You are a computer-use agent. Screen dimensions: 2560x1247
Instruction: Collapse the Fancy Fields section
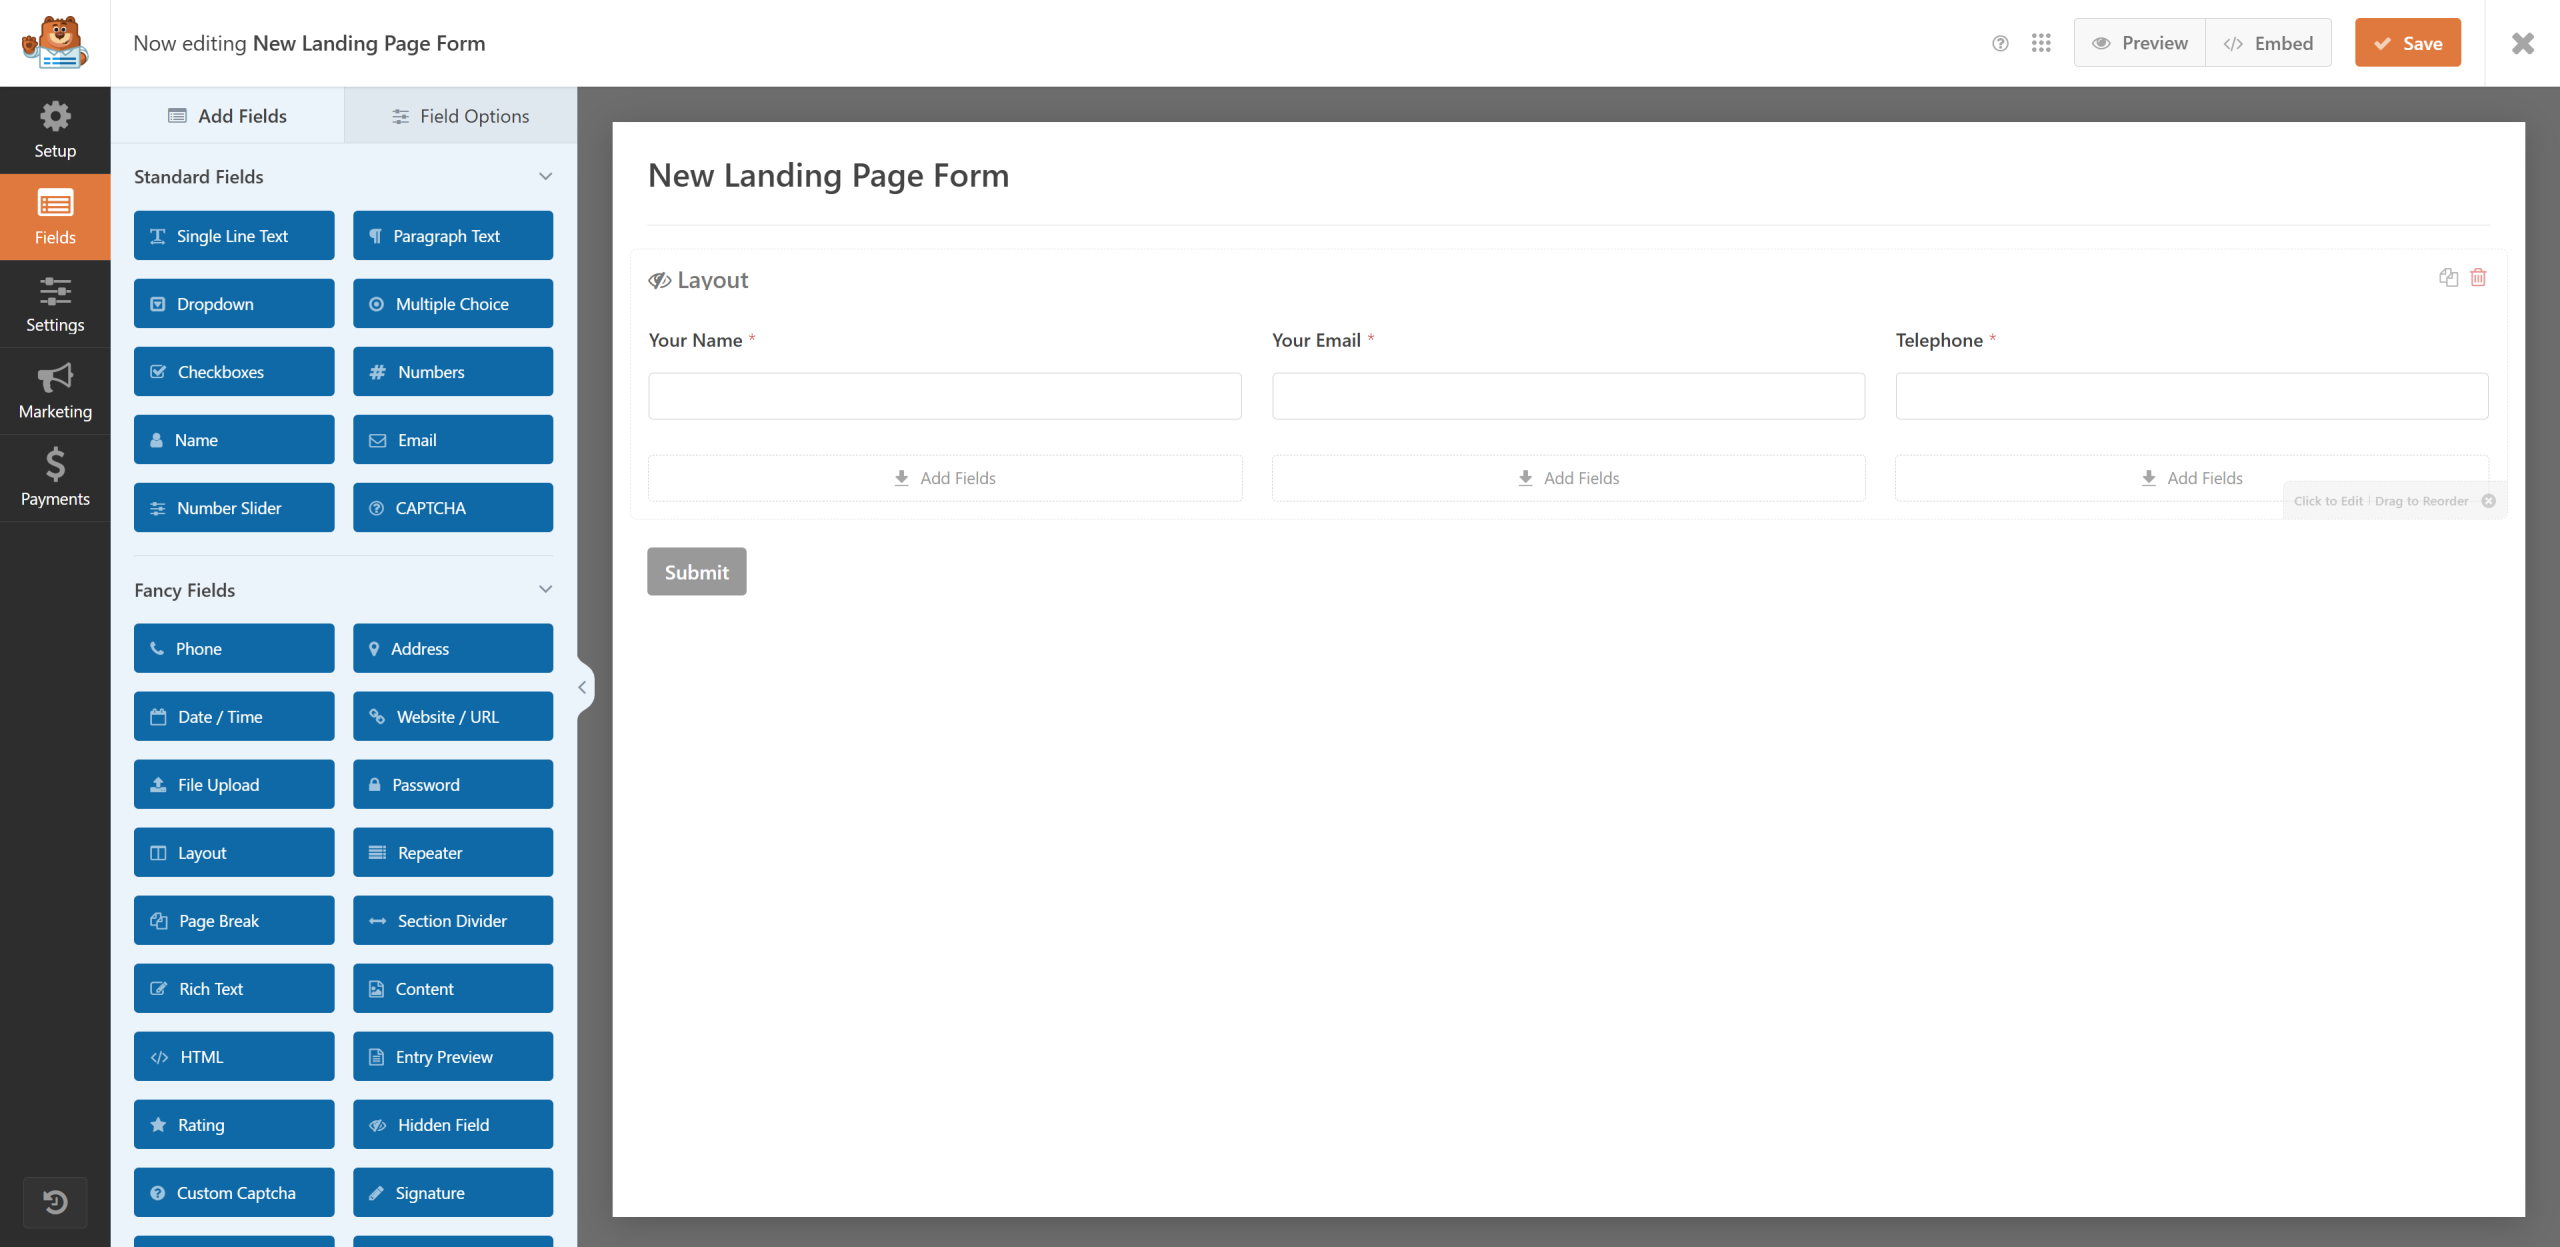click(545, 589)
